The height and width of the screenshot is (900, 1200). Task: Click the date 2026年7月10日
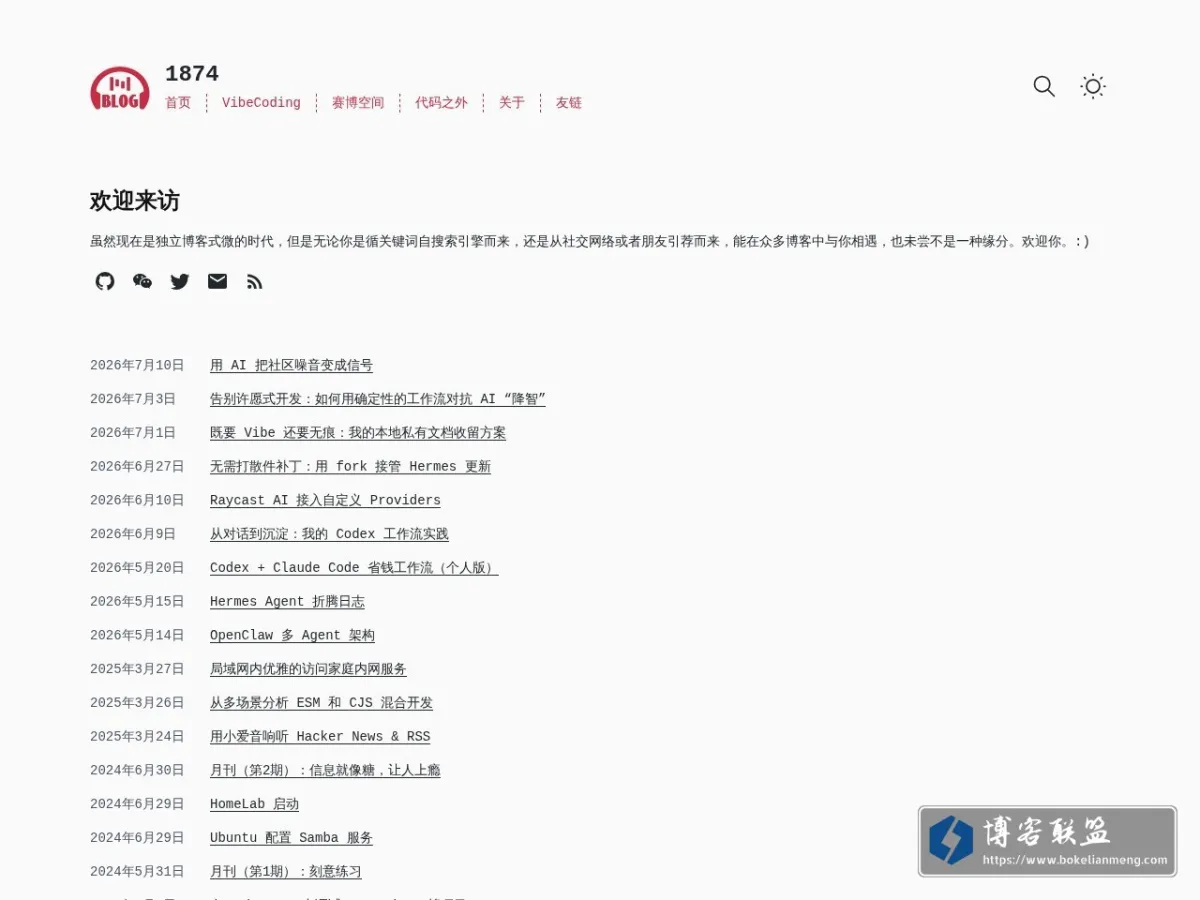[x=137, y=365]
